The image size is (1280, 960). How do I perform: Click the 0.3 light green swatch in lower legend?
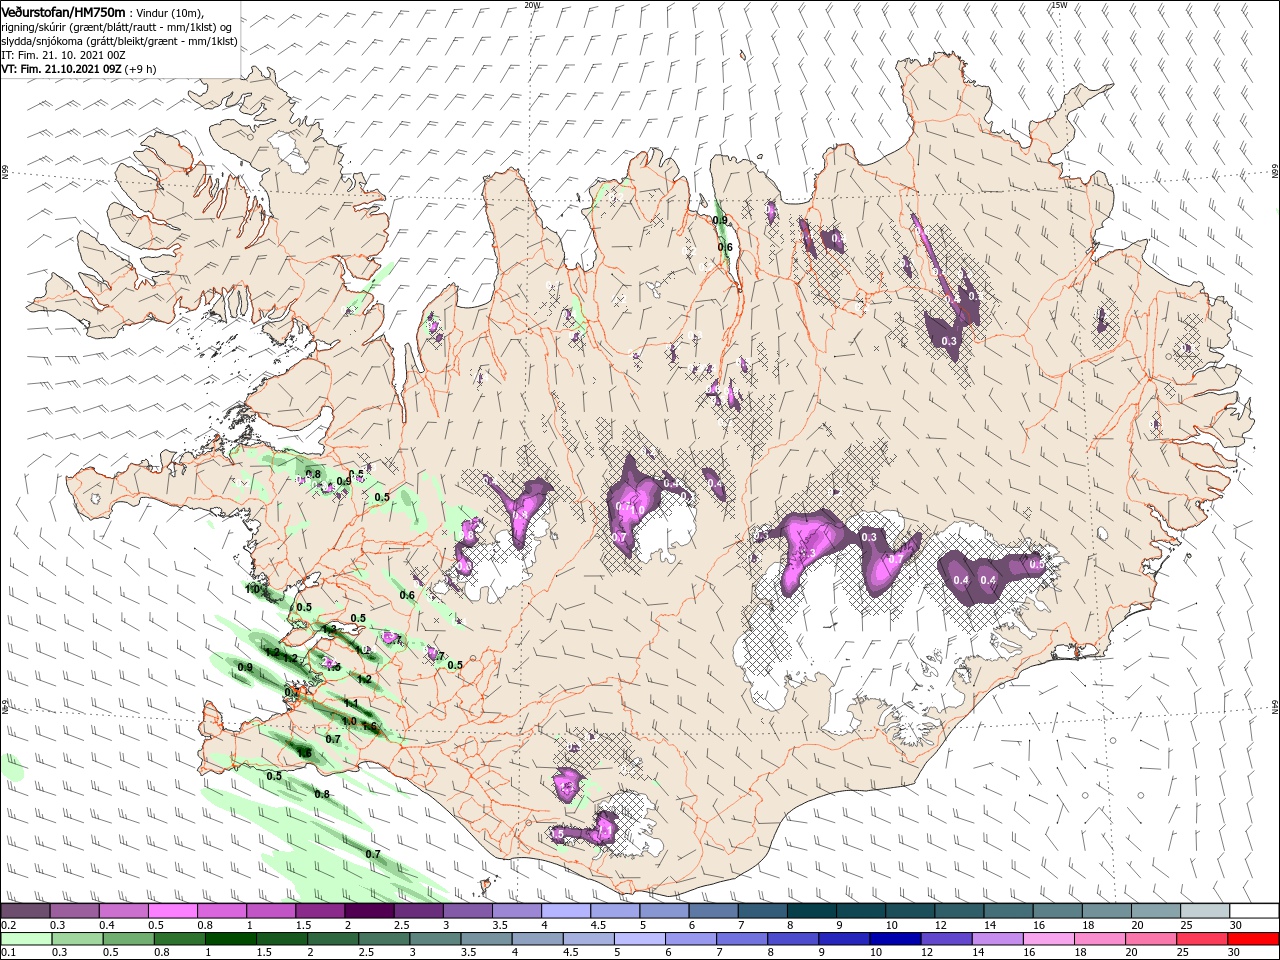(77, 939)
